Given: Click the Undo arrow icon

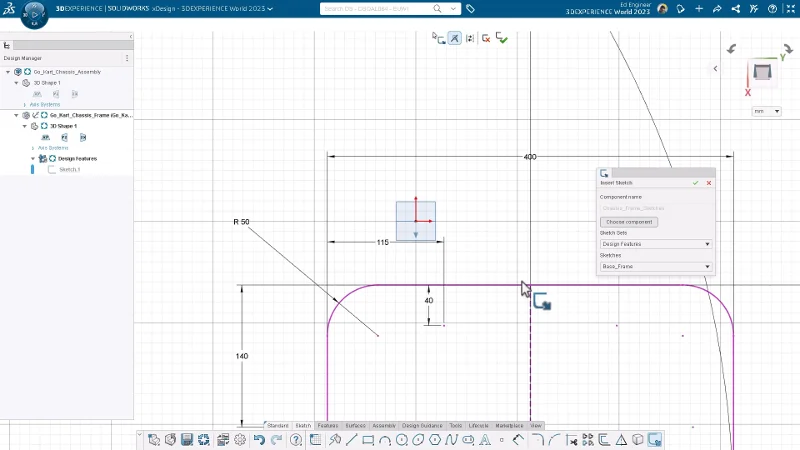Looking at the screenshot, I should 259,439.
